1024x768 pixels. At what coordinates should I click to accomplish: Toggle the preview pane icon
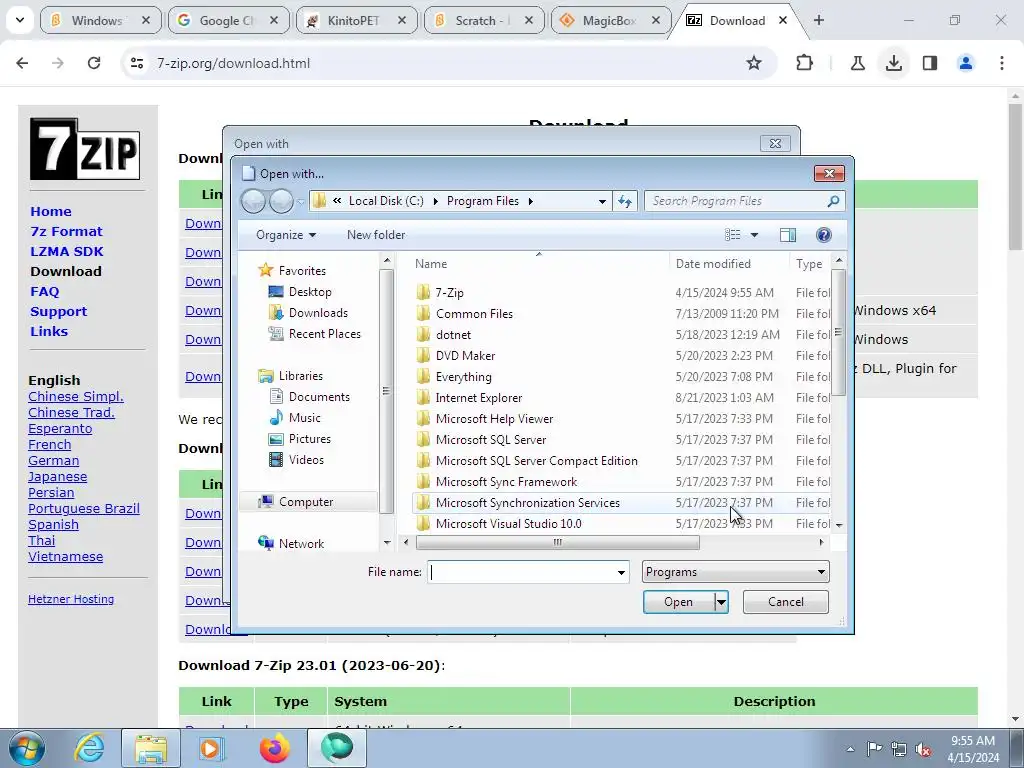[x=788, y=235]
